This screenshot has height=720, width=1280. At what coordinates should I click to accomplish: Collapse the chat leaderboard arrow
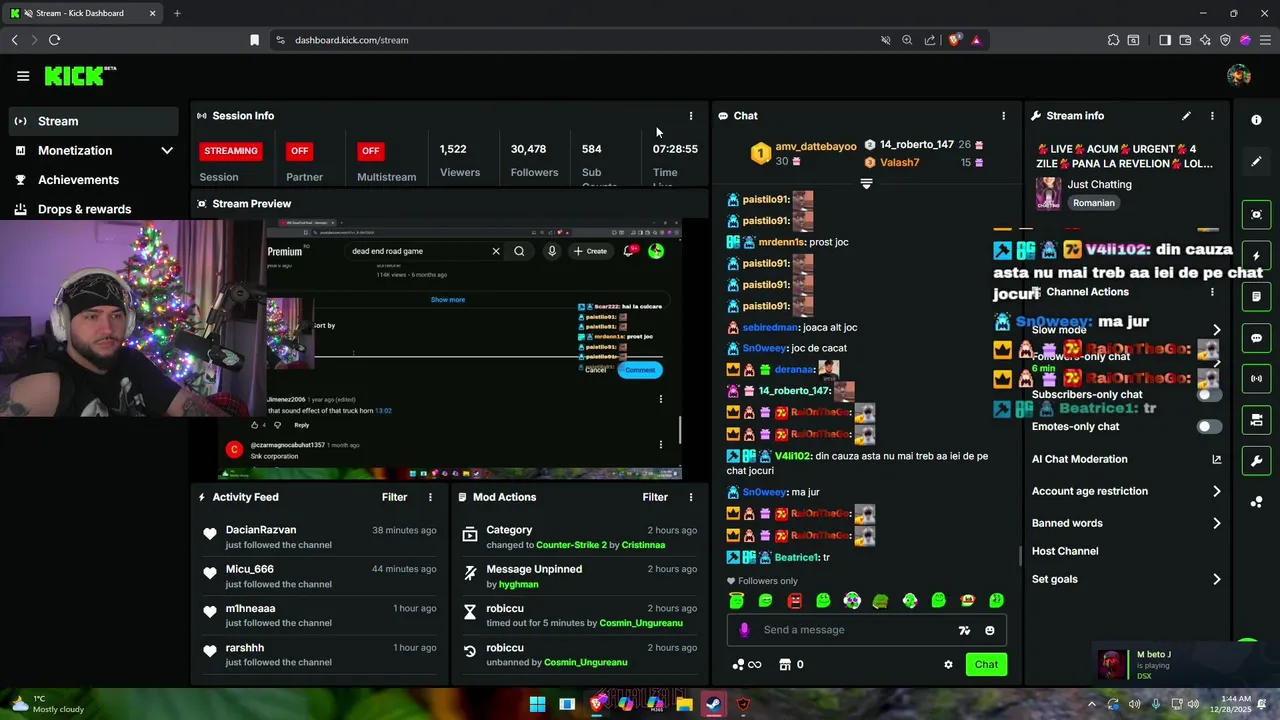click(866, 184)
